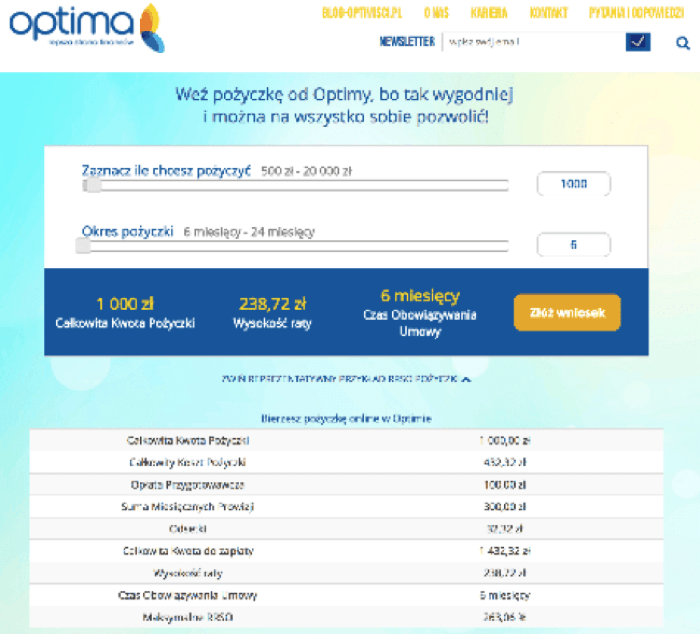
Task: Click the loan amount field showing 1000
Action: tap(573, 184)
